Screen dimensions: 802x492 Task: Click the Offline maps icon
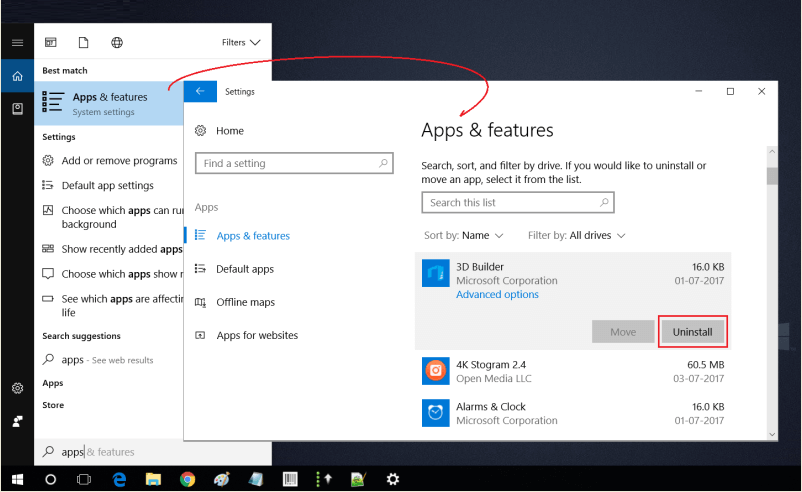tap(200, 302)
